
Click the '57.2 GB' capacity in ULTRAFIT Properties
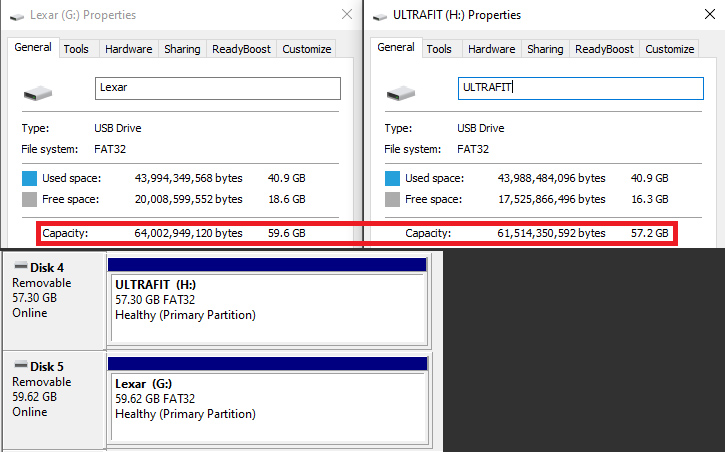point(650,233)
